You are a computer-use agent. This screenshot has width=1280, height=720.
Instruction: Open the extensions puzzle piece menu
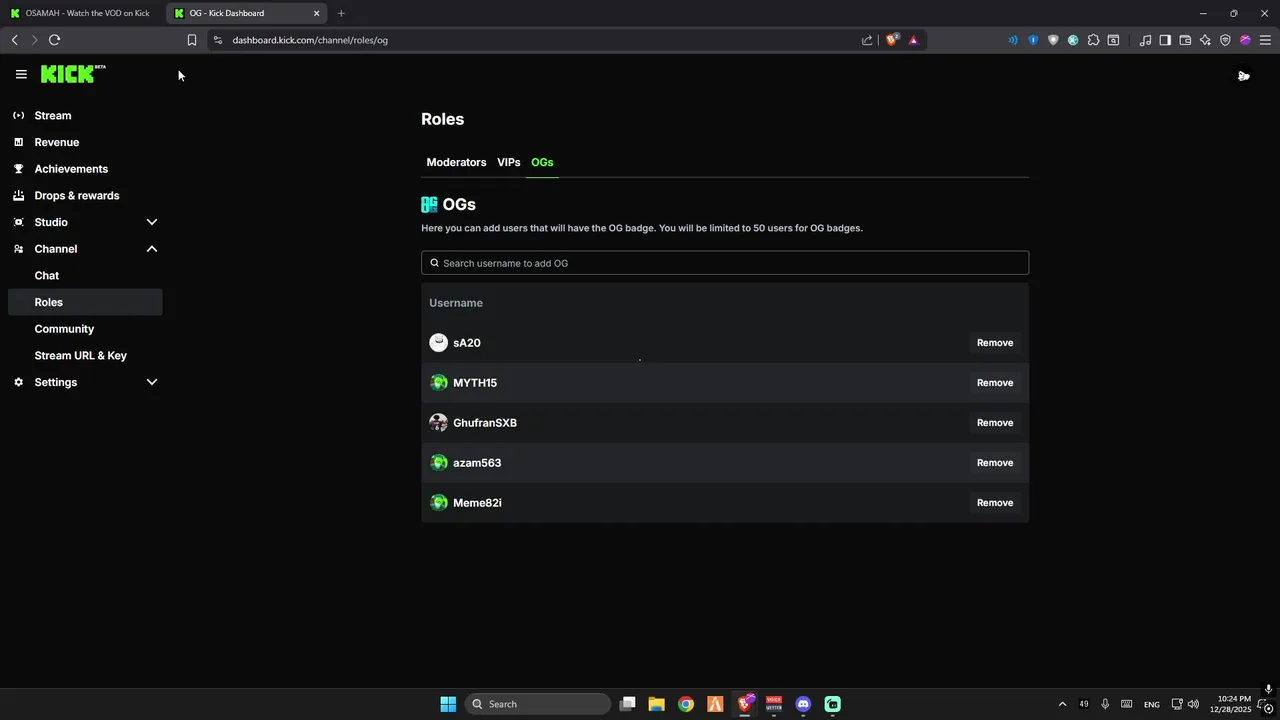(1093, 40)
